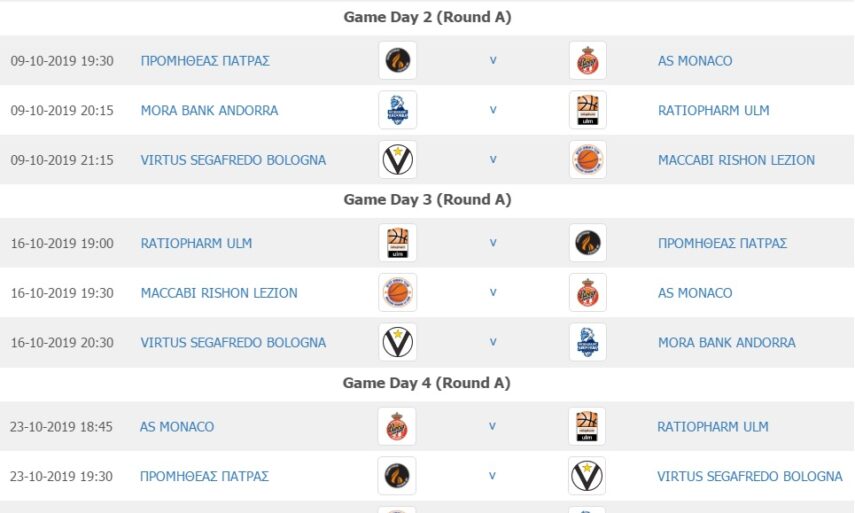Image resolution: width=855 pixels, height=513 pixels.
Task: Open Mora Bank Andorra logo in Game Day 2
Action: coord(398,110)
